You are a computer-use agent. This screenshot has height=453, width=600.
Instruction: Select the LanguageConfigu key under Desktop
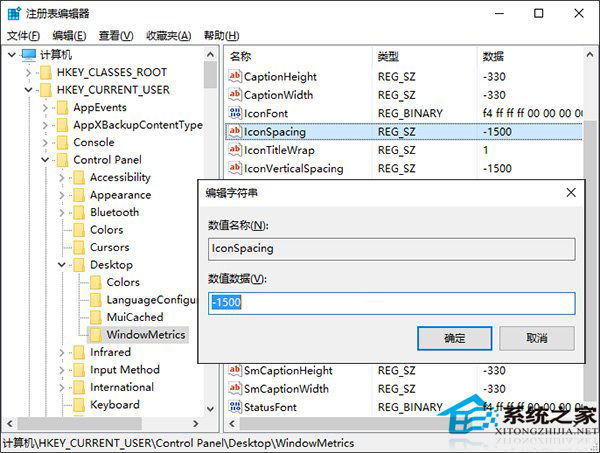[151, 300]
